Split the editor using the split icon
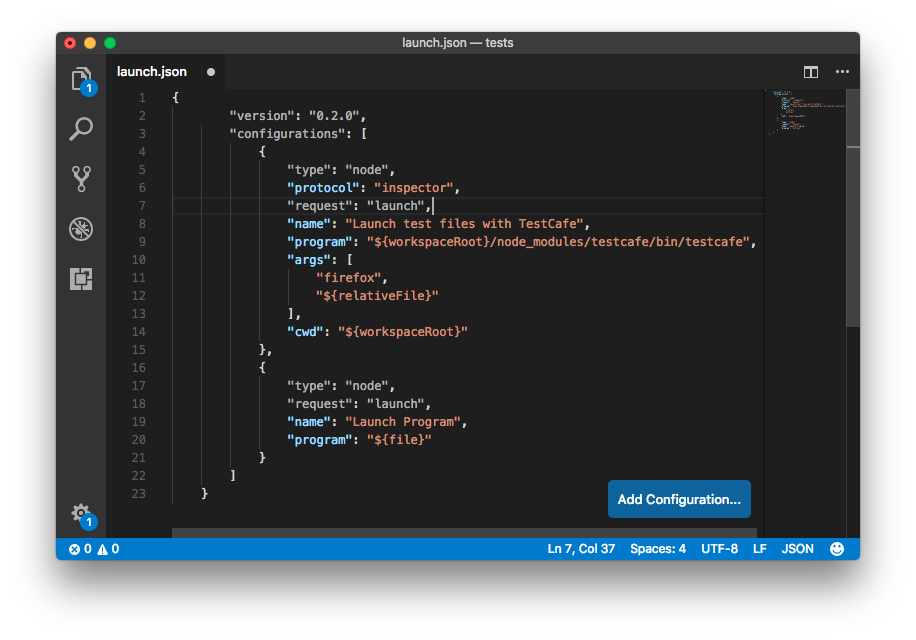 pos(809,72)
